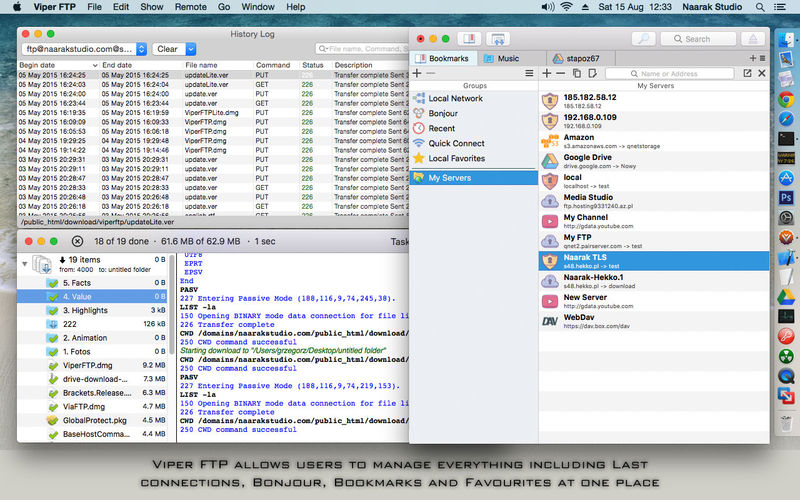Open server in new window icon
Image resolution: width=800 pixels, height=500 pixels.
[748, 73]
